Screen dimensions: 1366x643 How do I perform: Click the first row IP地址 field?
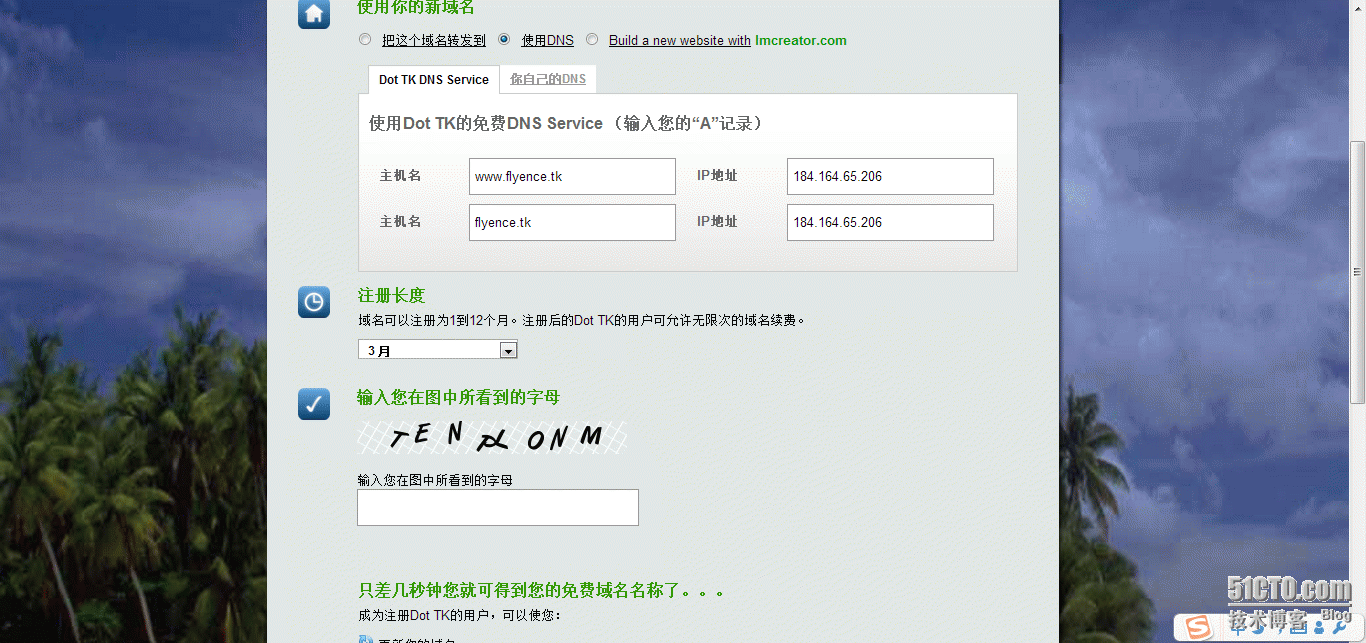[x=890, y=177]
